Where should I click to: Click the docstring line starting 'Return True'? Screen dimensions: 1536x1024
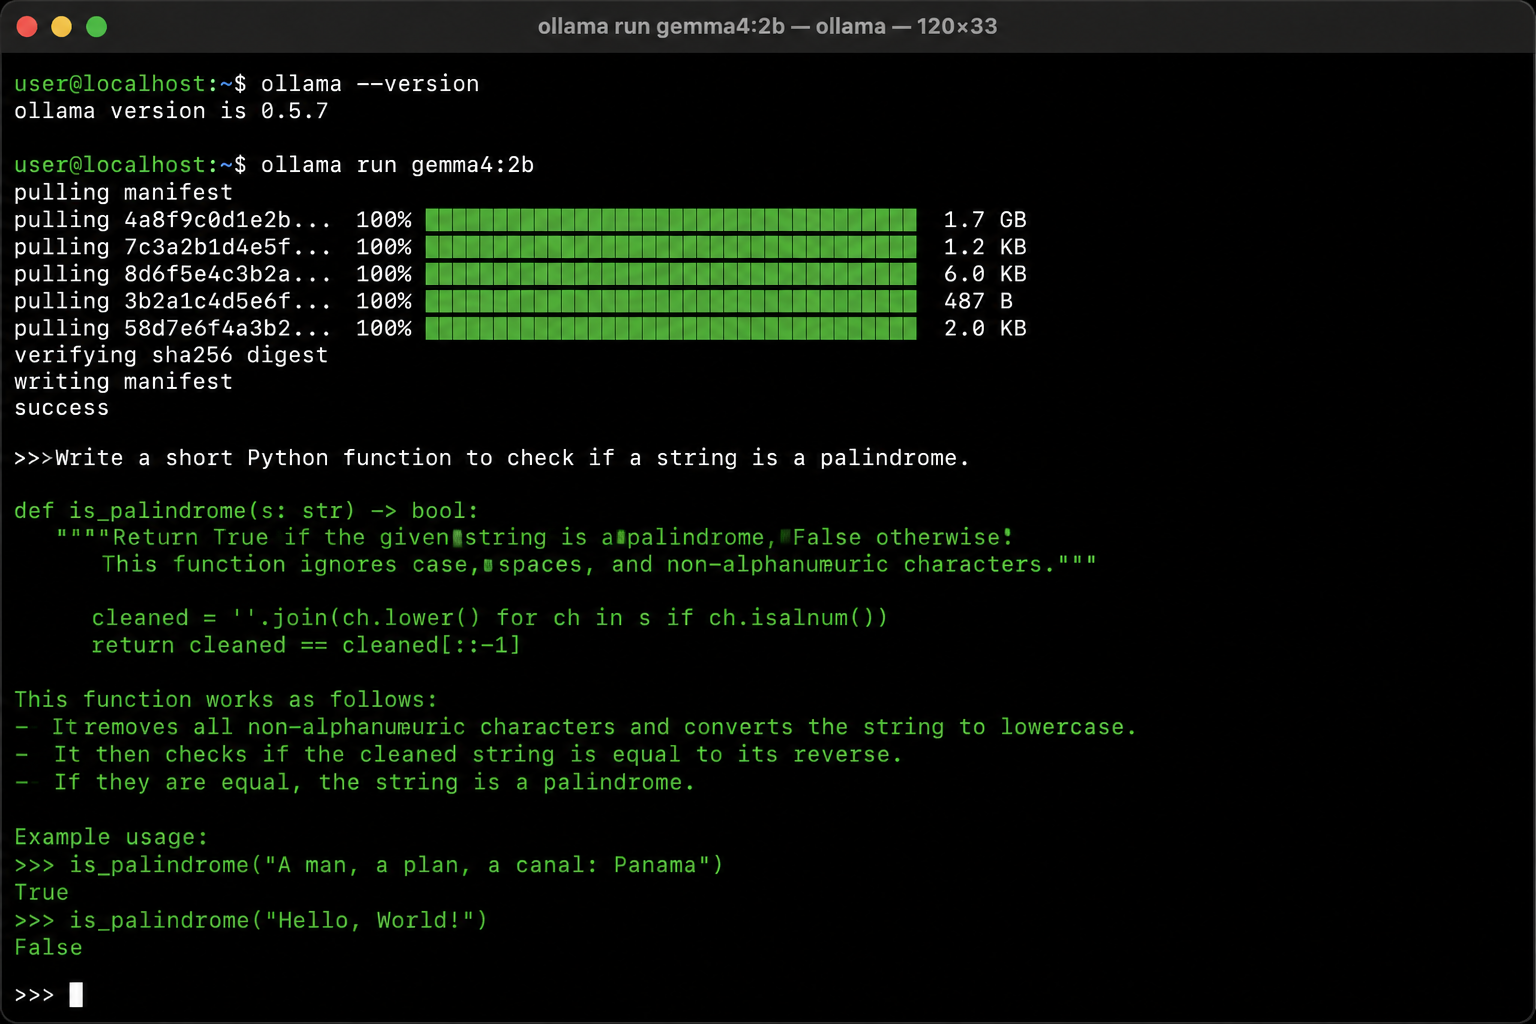[x=534, y=538]
